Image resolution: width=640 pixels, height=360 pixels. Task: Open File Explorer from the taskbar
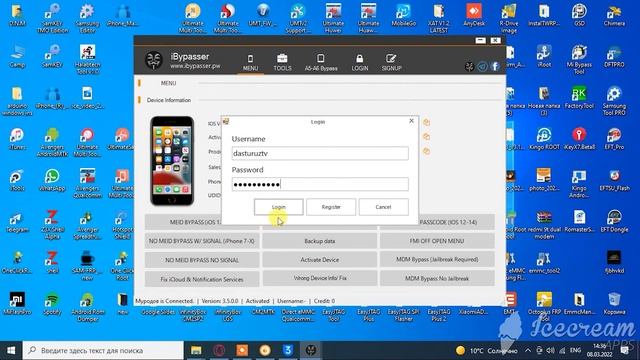196,350
